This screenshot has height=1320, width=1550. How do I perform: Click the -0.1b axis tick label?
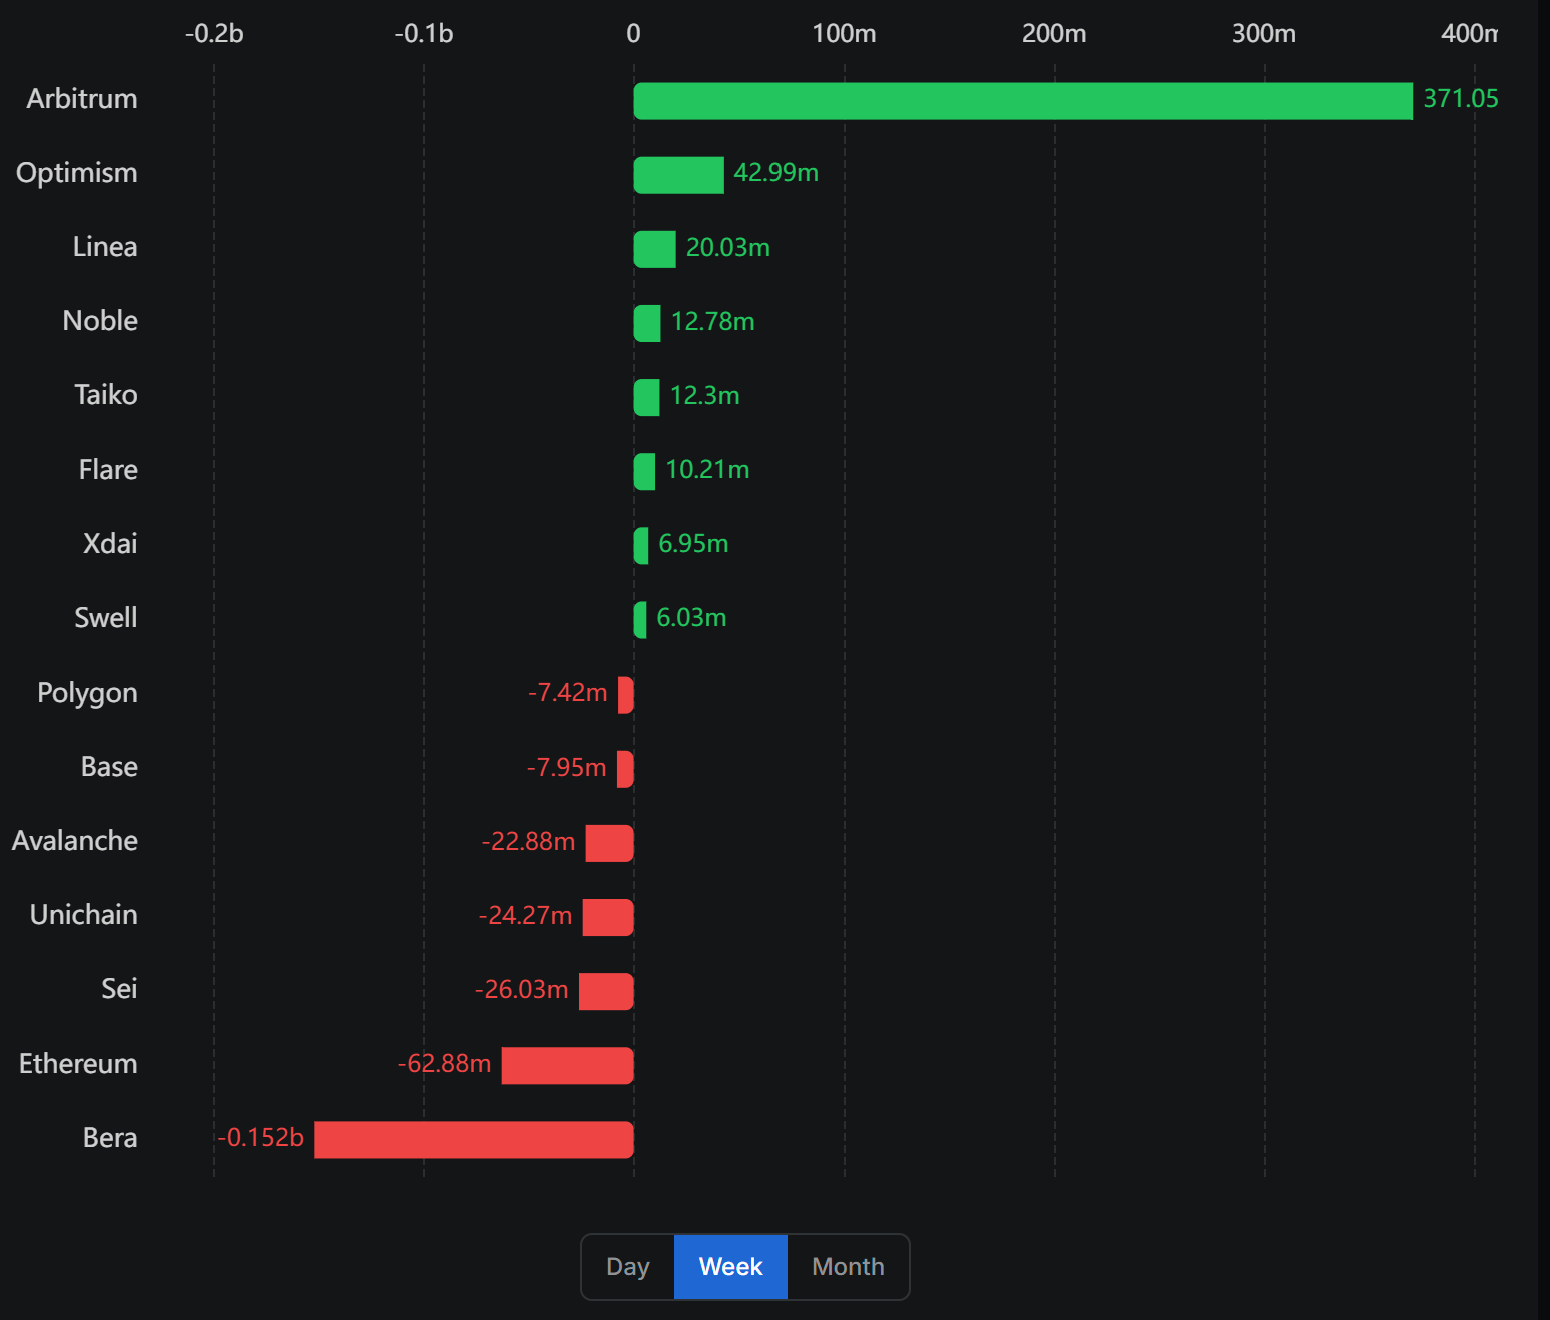[424, 34]
